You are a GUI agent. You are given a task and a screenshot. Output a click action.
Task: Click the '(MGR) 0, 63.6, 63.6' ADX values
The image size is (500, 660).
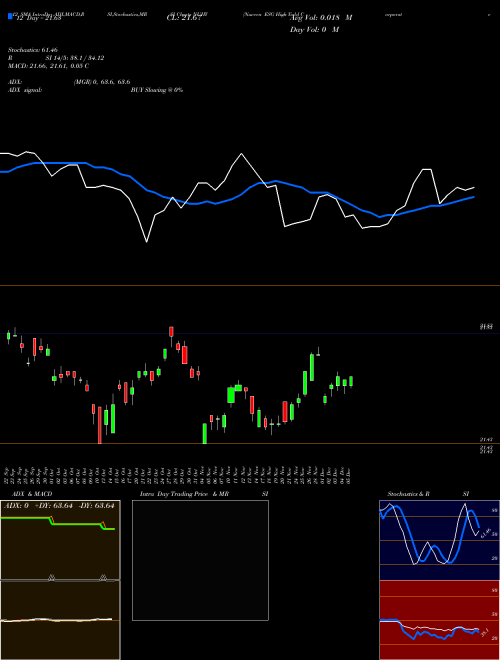pos(102,82)
